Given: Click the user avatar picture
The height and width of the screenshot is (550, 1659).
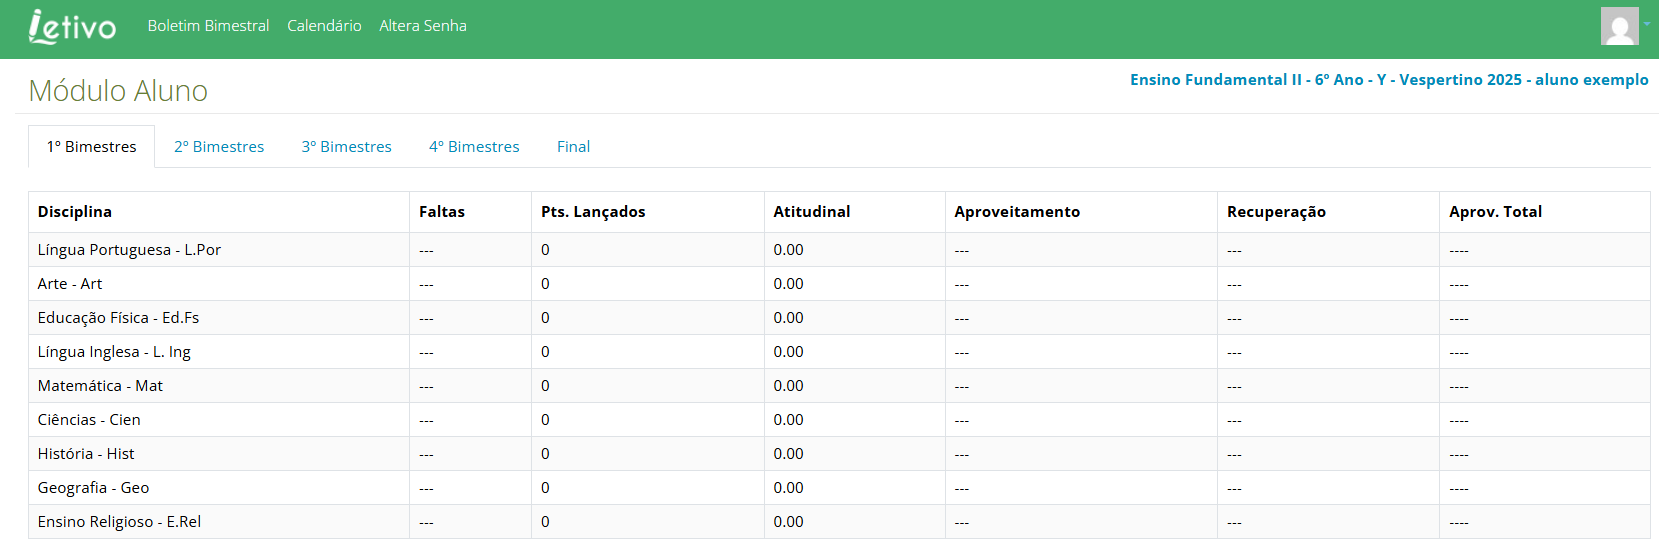Looking at the screenshot, I should 1619,26.
